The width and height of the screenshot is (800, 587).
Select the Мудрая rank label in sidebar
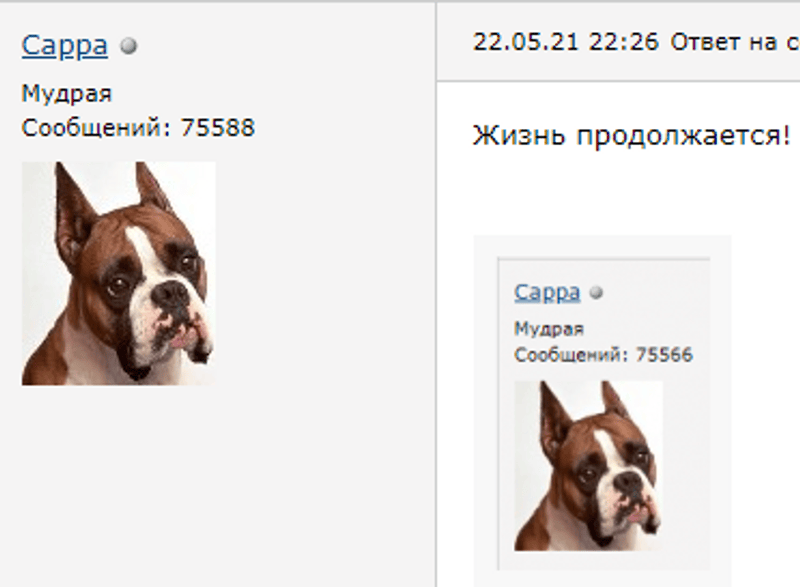(66, 94)
